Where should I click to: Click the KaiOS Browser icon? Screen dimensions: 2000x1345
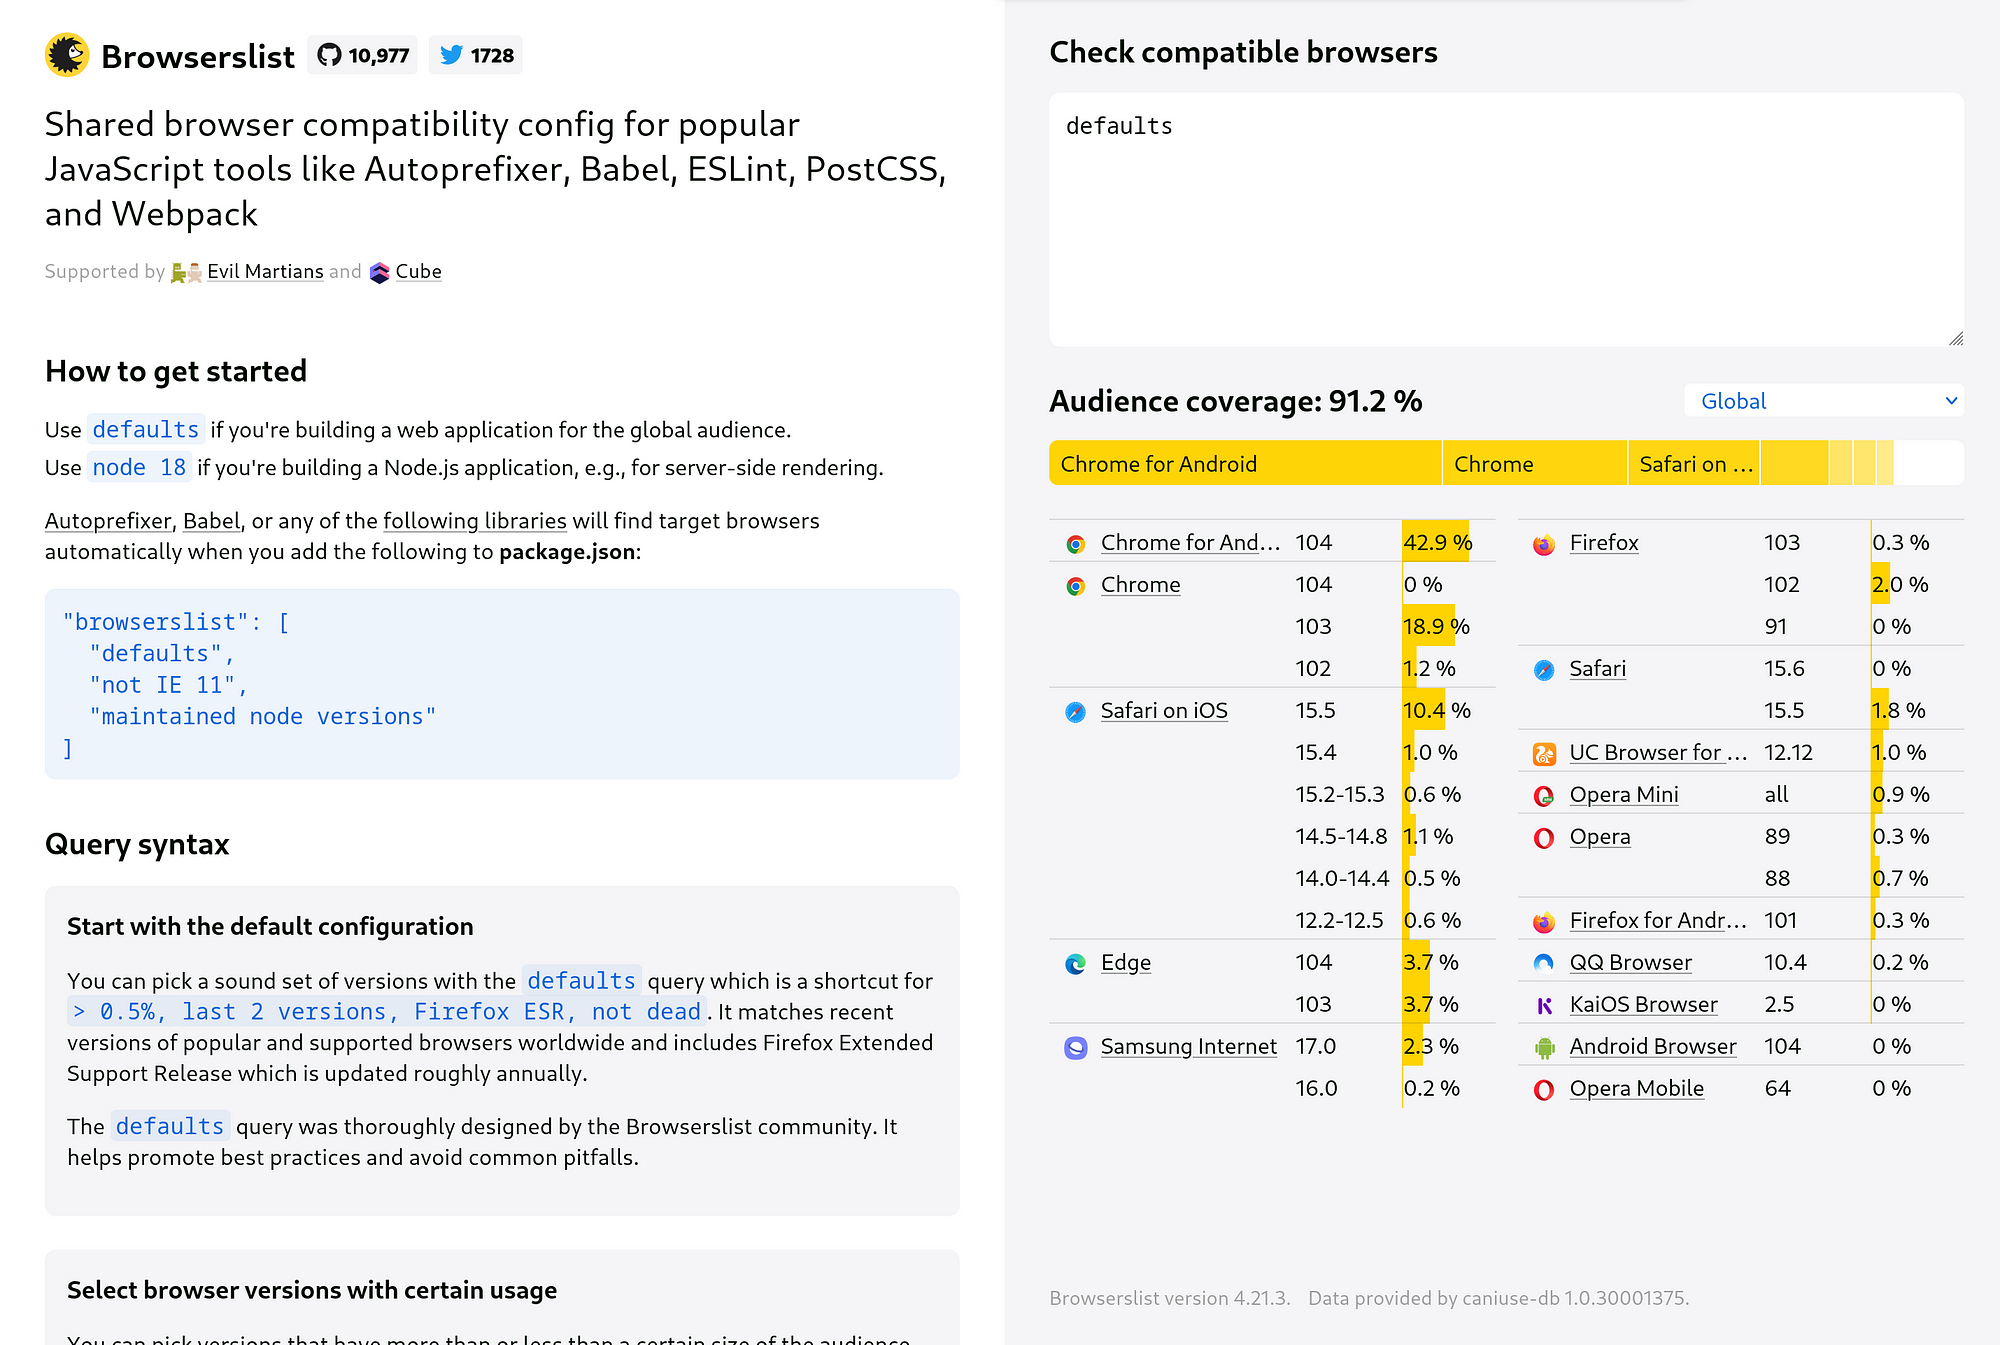1544,1006
